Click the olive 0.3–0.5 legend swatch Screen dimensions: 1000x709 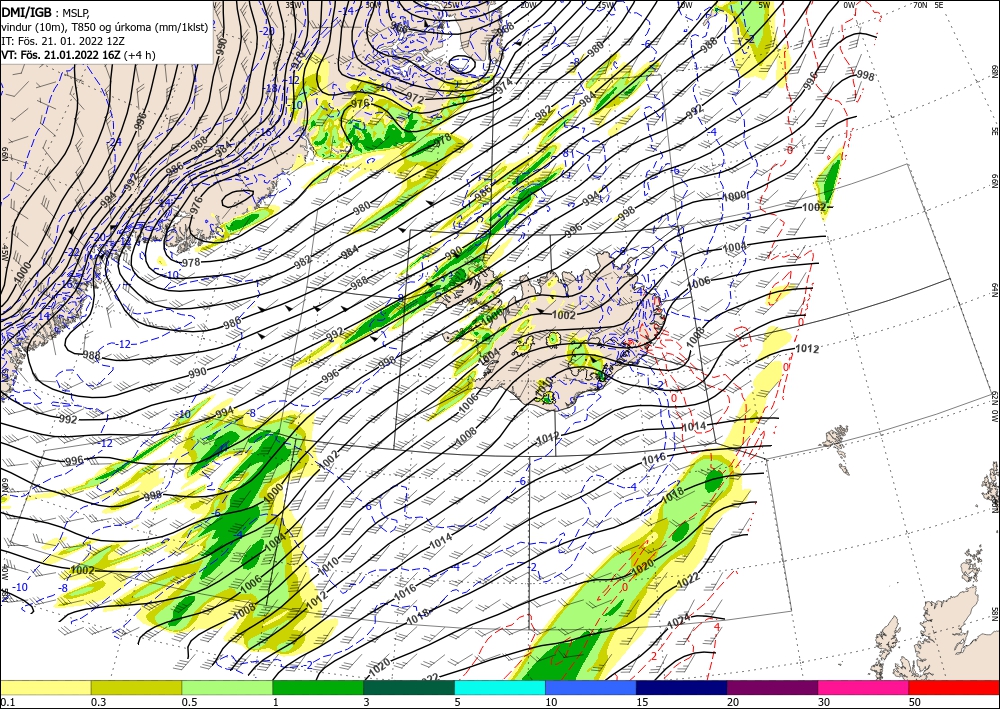136,687
